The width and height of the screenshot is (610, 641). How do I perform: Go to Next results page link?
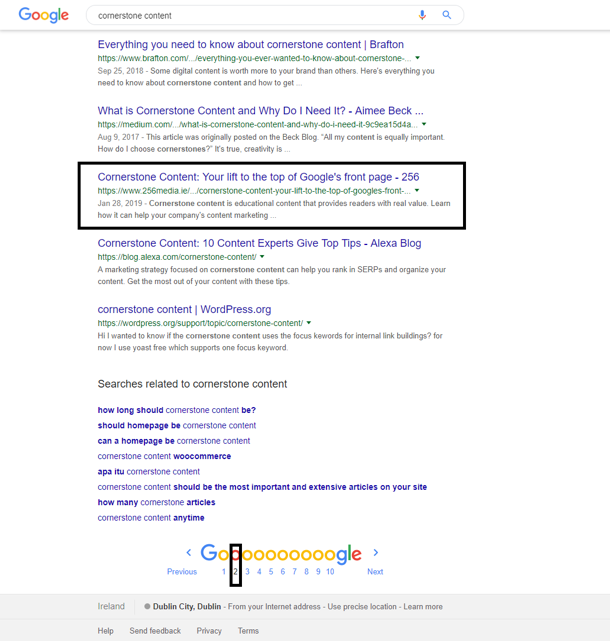375,572
